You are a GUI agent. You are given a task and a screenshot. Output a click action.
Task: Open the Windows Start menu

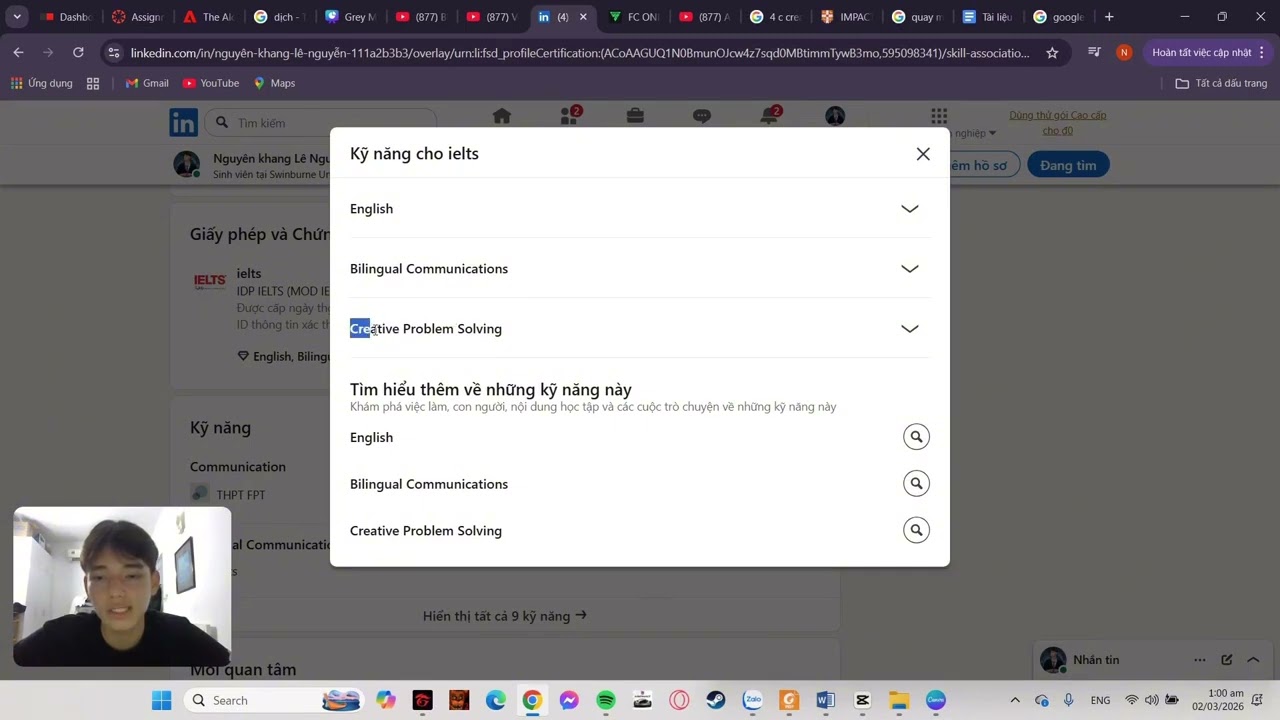(x=161, y=700)
